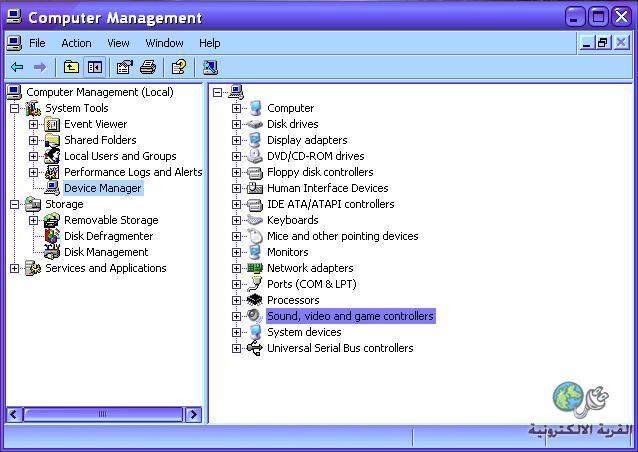Open the Window menu
This screenshot has width=638, height=452.
click(x=164, y=43)
